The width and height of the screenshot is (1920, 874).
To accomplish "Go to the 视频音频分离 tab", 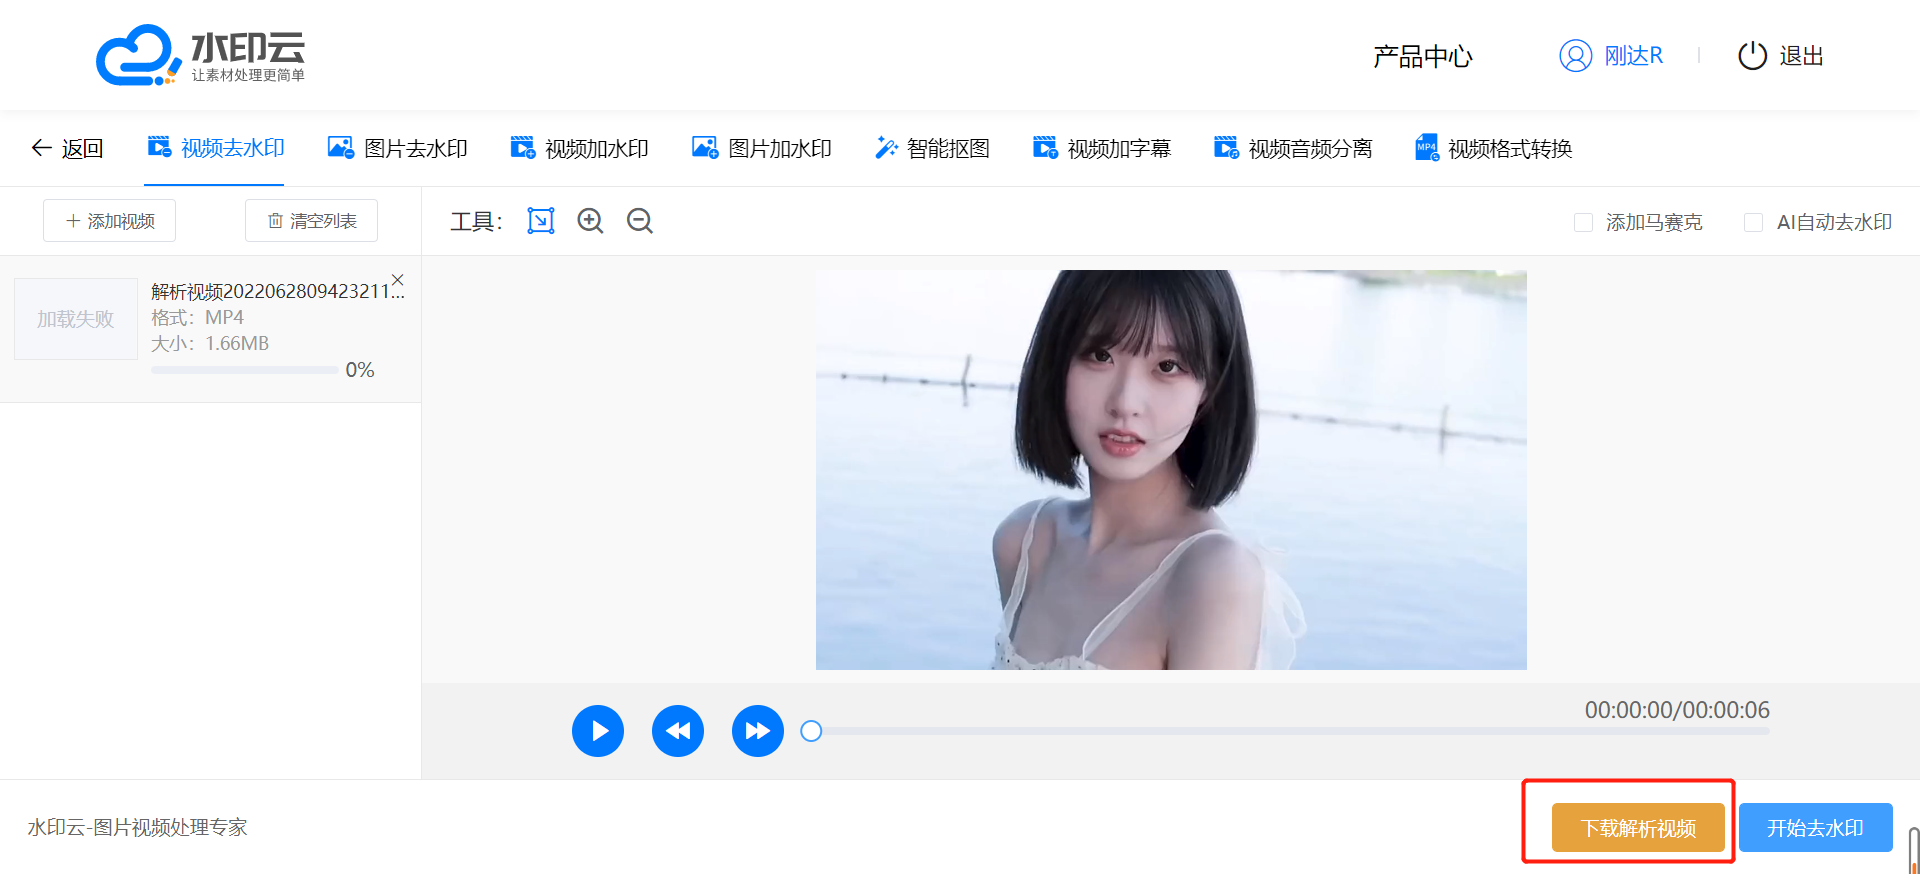I will 1293,148.
